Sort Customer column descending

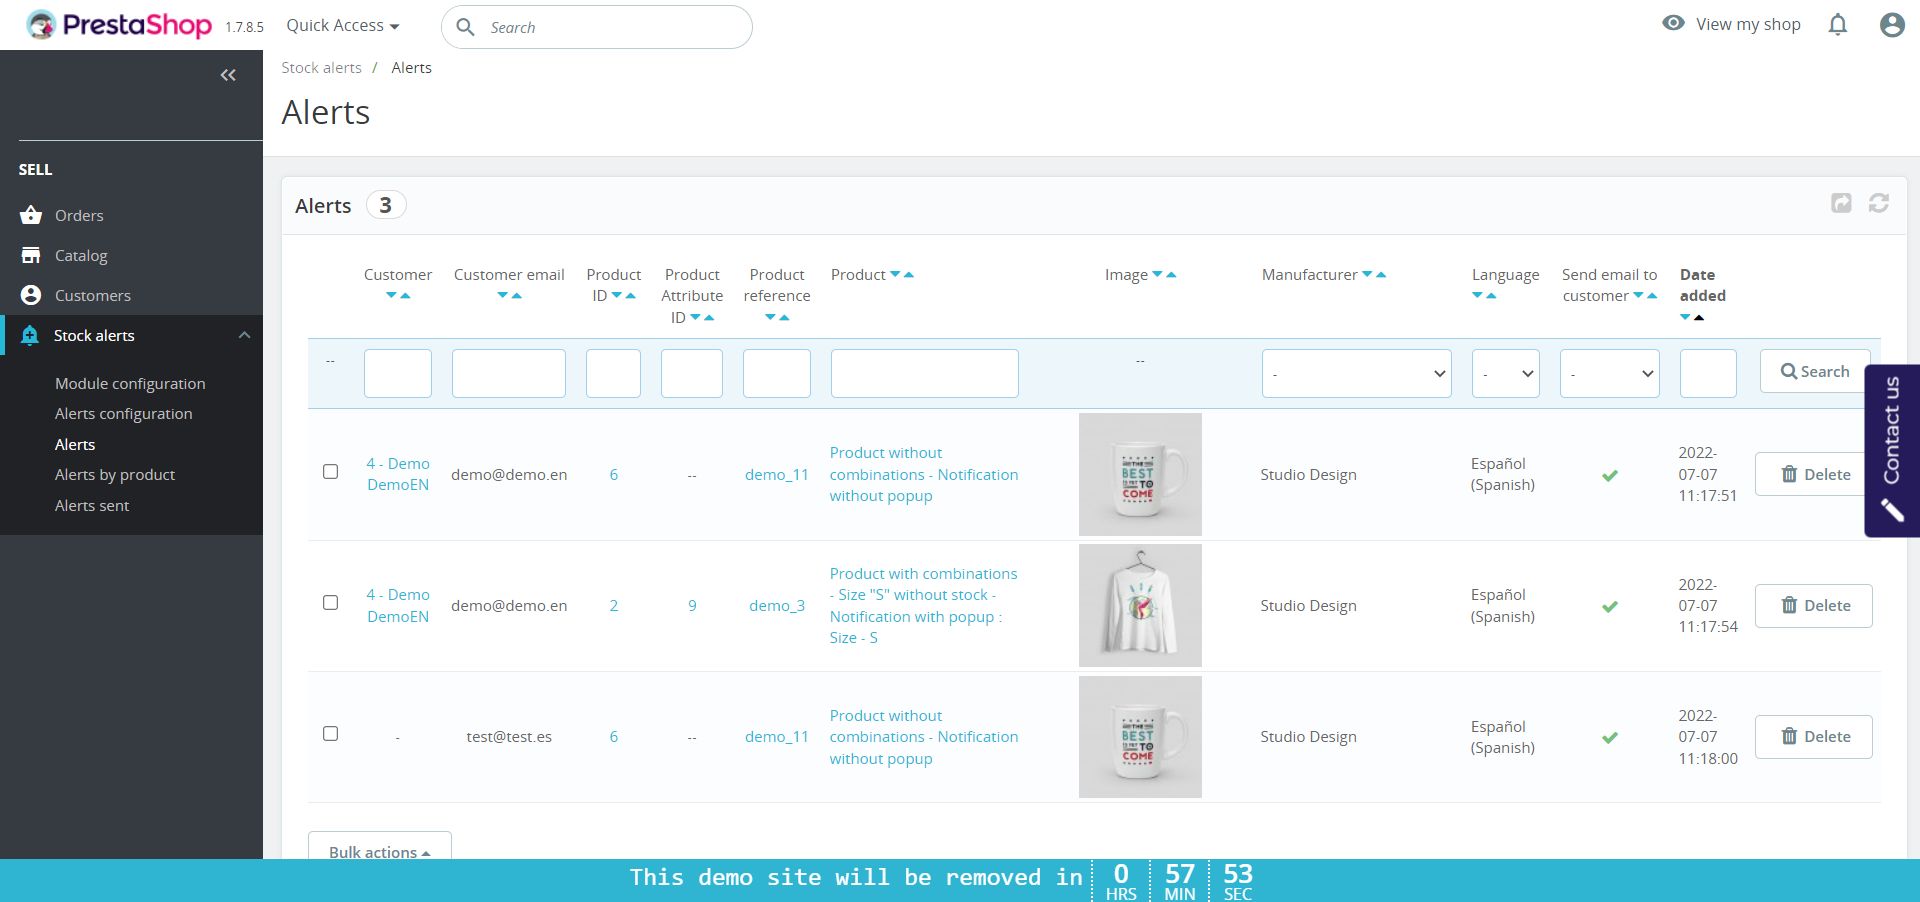point(392,296)
